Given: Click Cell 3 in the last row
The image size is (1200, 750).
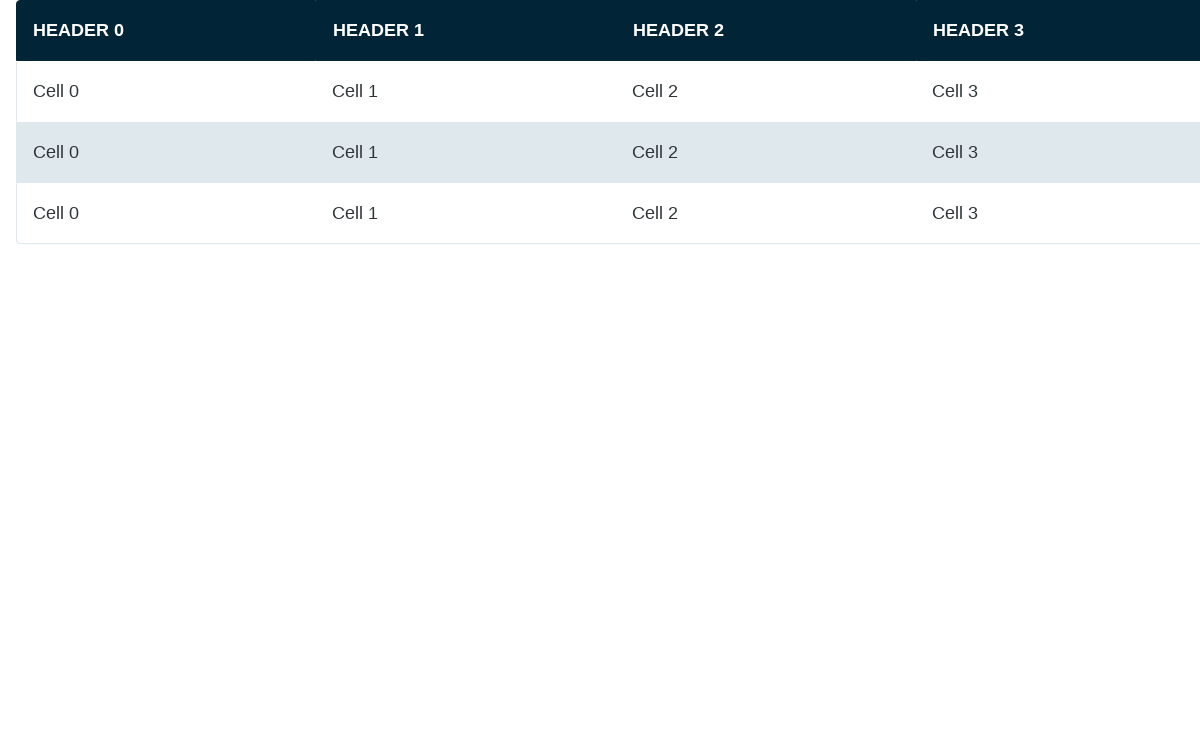Looking at the screenshot, I should (x=955, y=213).
